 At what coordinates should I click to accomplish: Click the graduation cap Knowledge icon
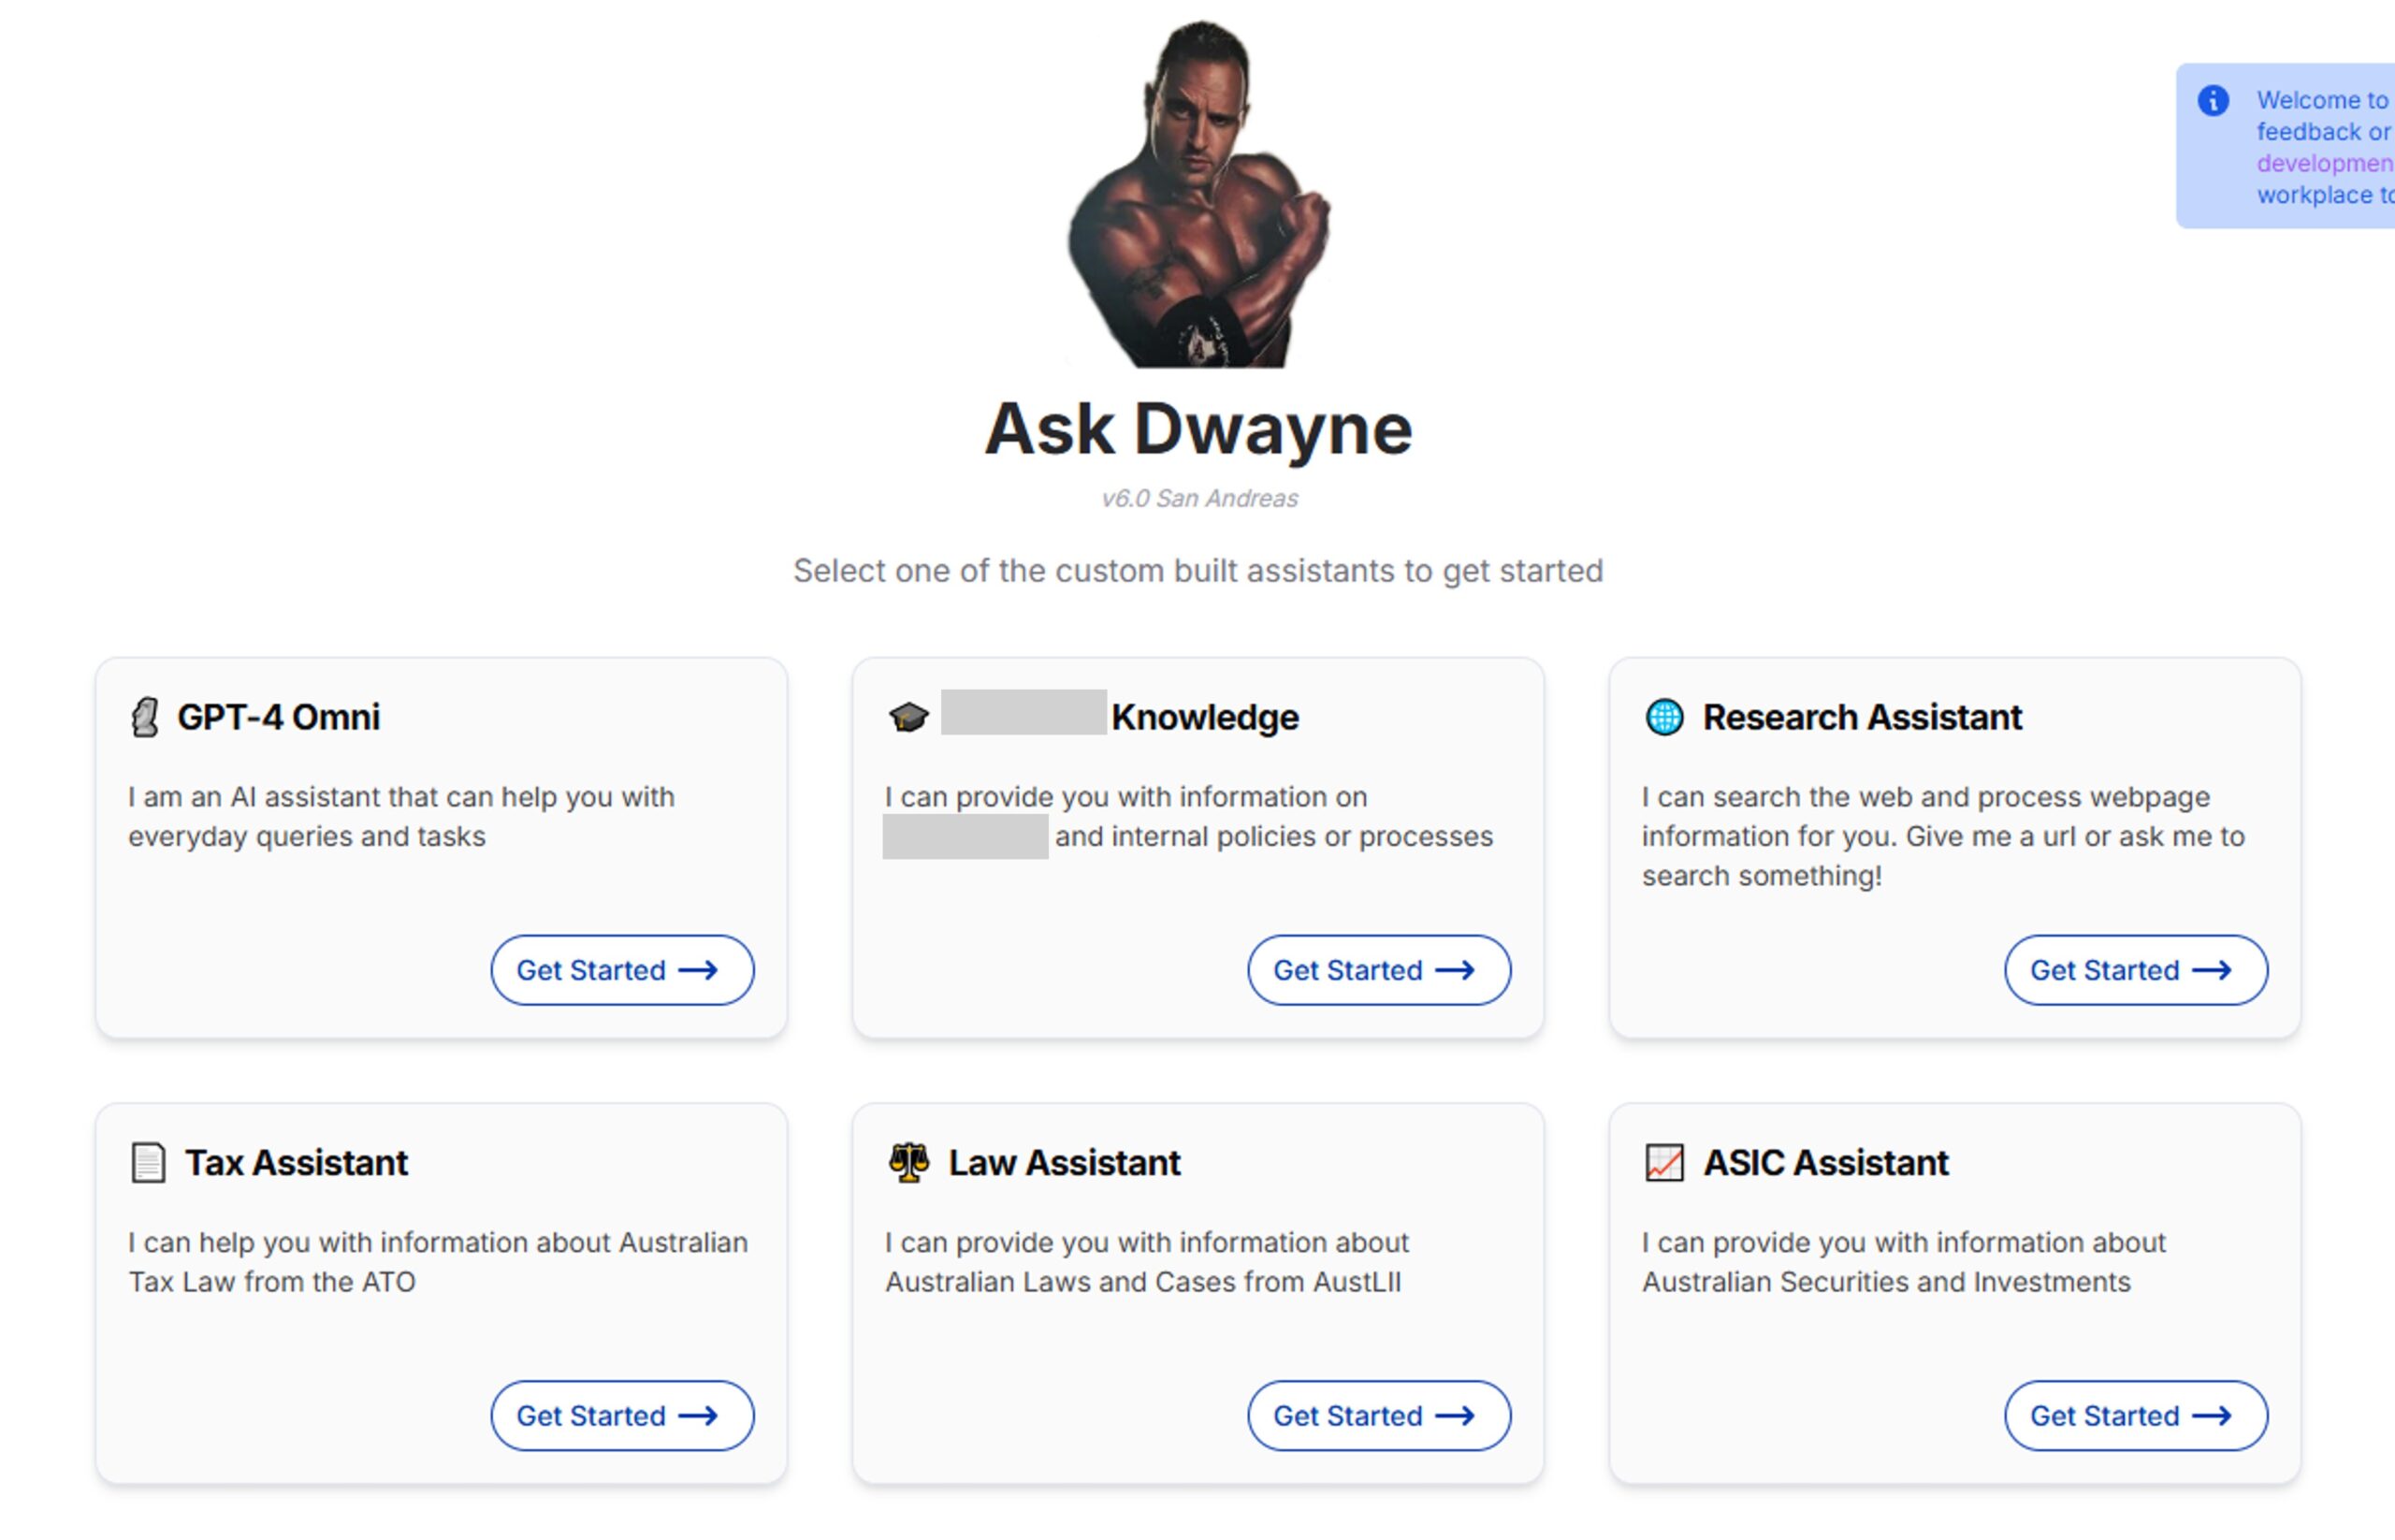tap(908, 717)
